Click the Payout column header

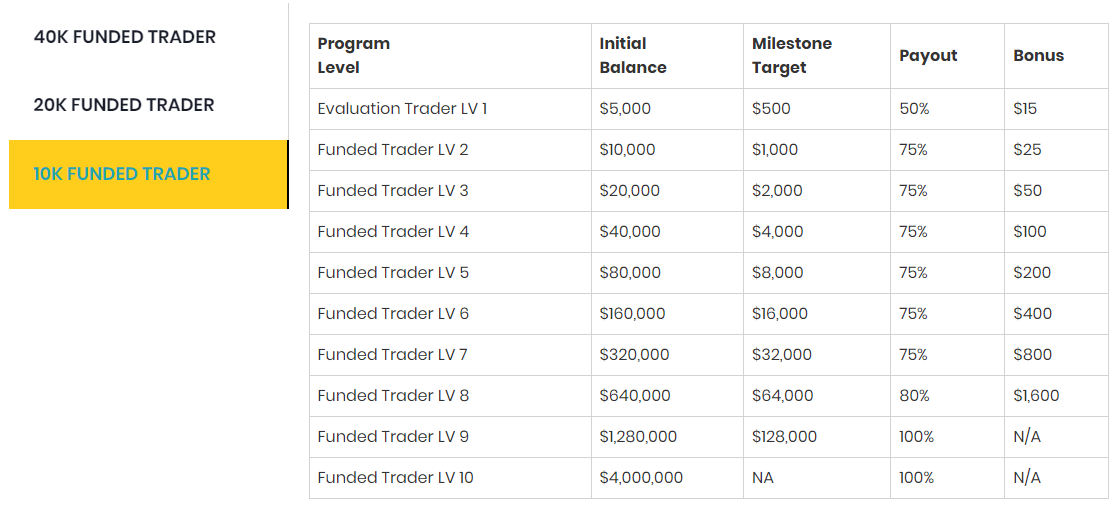coord(928,56)
